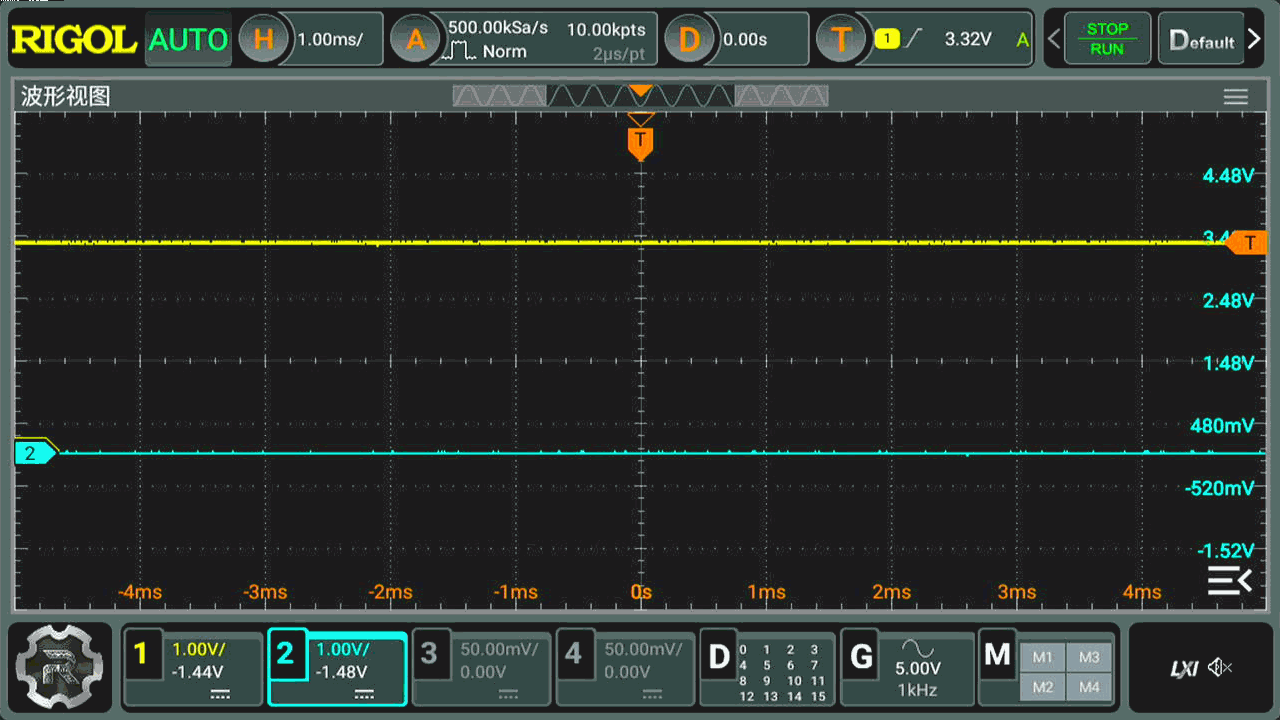
Task: Click the 10.00kpts memory depth value
Action: [606, 30]
